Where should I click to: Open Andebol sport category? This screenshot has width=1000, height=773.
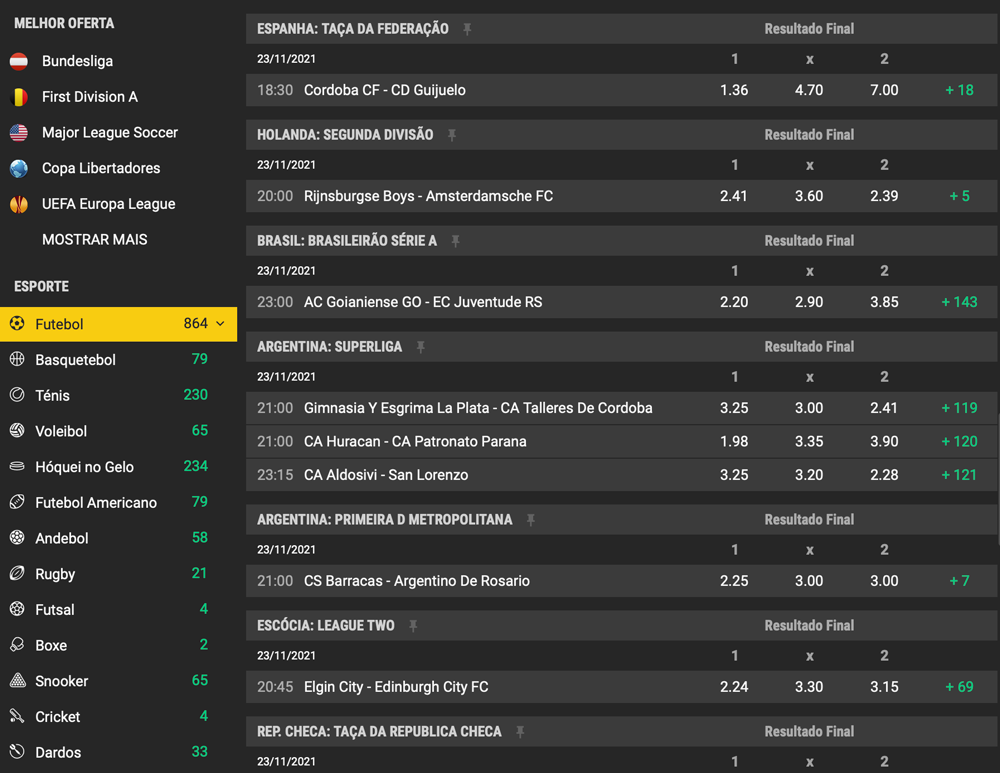click(x=119, y=538)
